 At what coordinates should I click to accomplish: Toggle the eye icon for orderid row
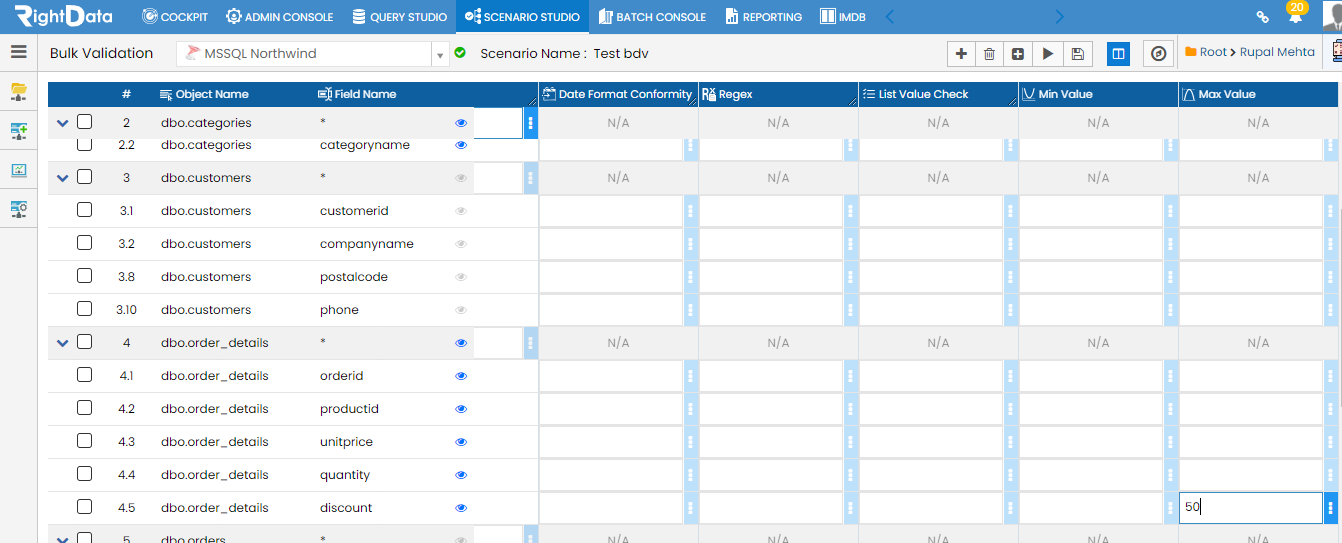coord(461,376)
